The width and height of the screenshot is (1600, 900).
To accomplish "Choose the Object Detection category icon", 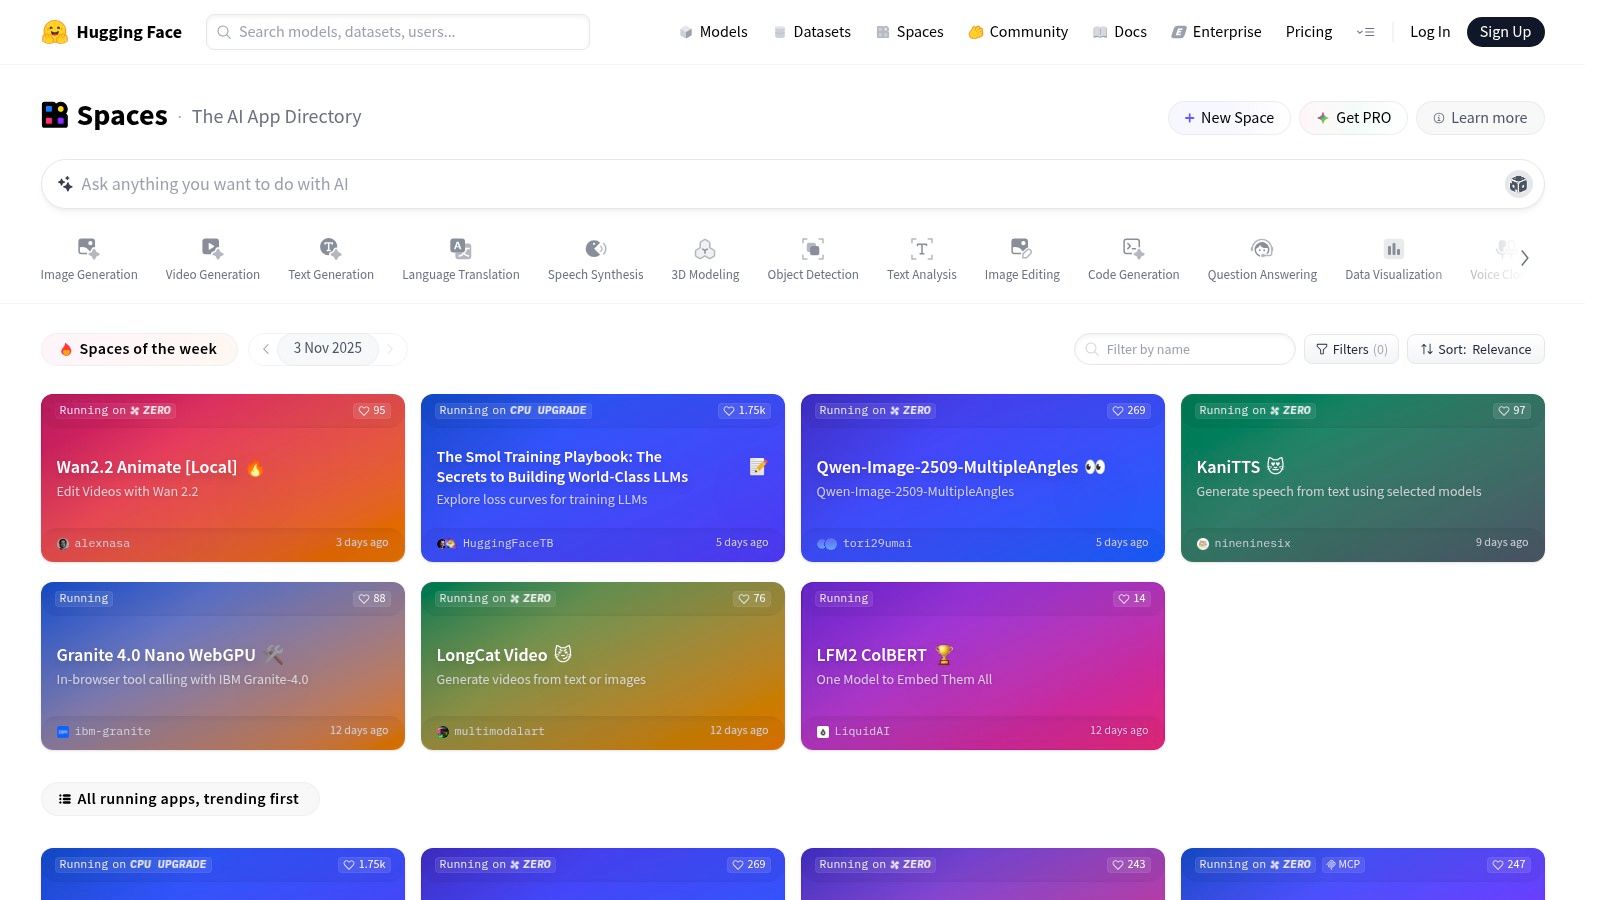I will coord(812,249).
